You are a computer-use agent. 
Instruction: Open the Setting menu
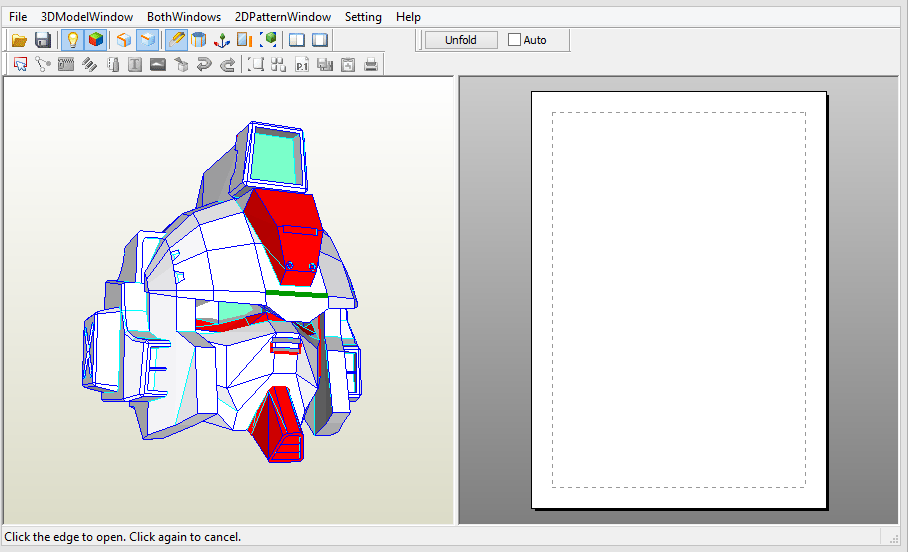tap(363, 17)
